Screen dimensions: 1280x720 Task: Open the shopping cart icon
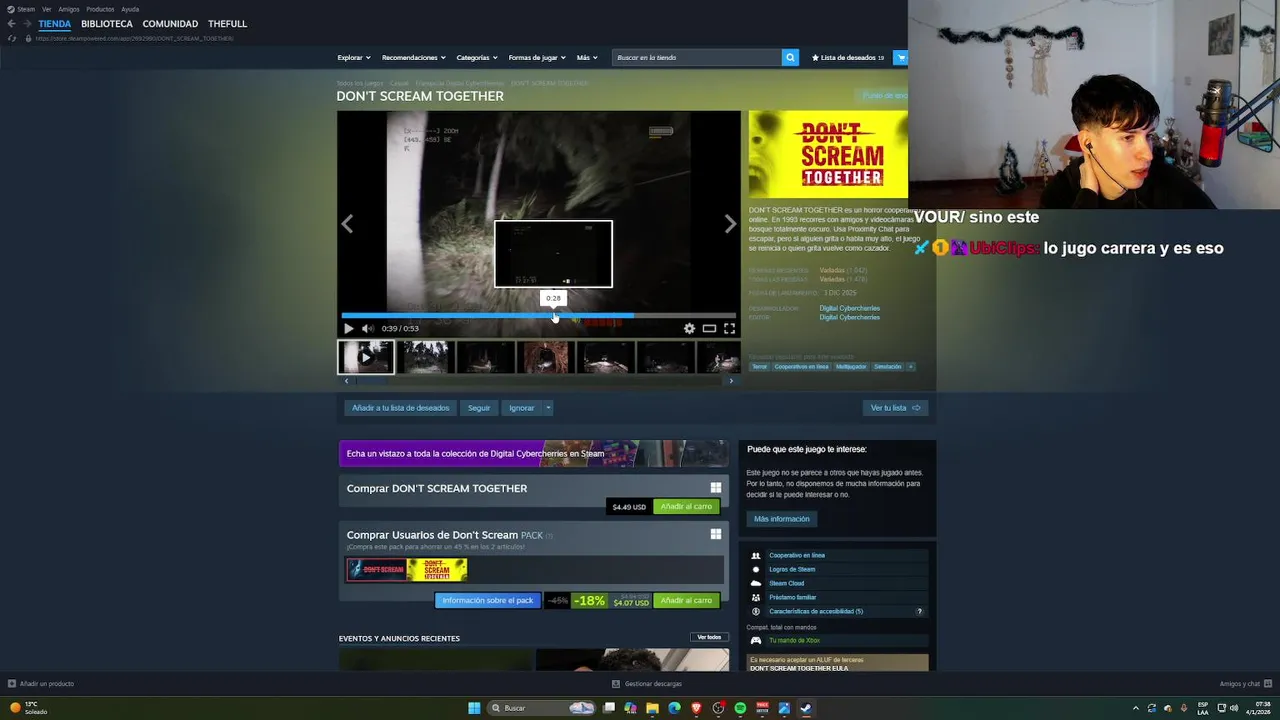click(x=901, y=57)
